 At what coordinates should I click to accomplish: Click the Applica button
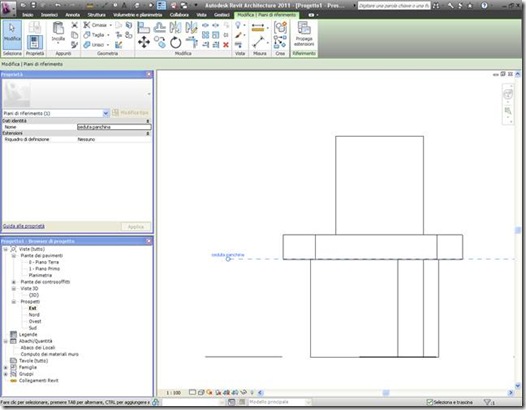point(136,227)
